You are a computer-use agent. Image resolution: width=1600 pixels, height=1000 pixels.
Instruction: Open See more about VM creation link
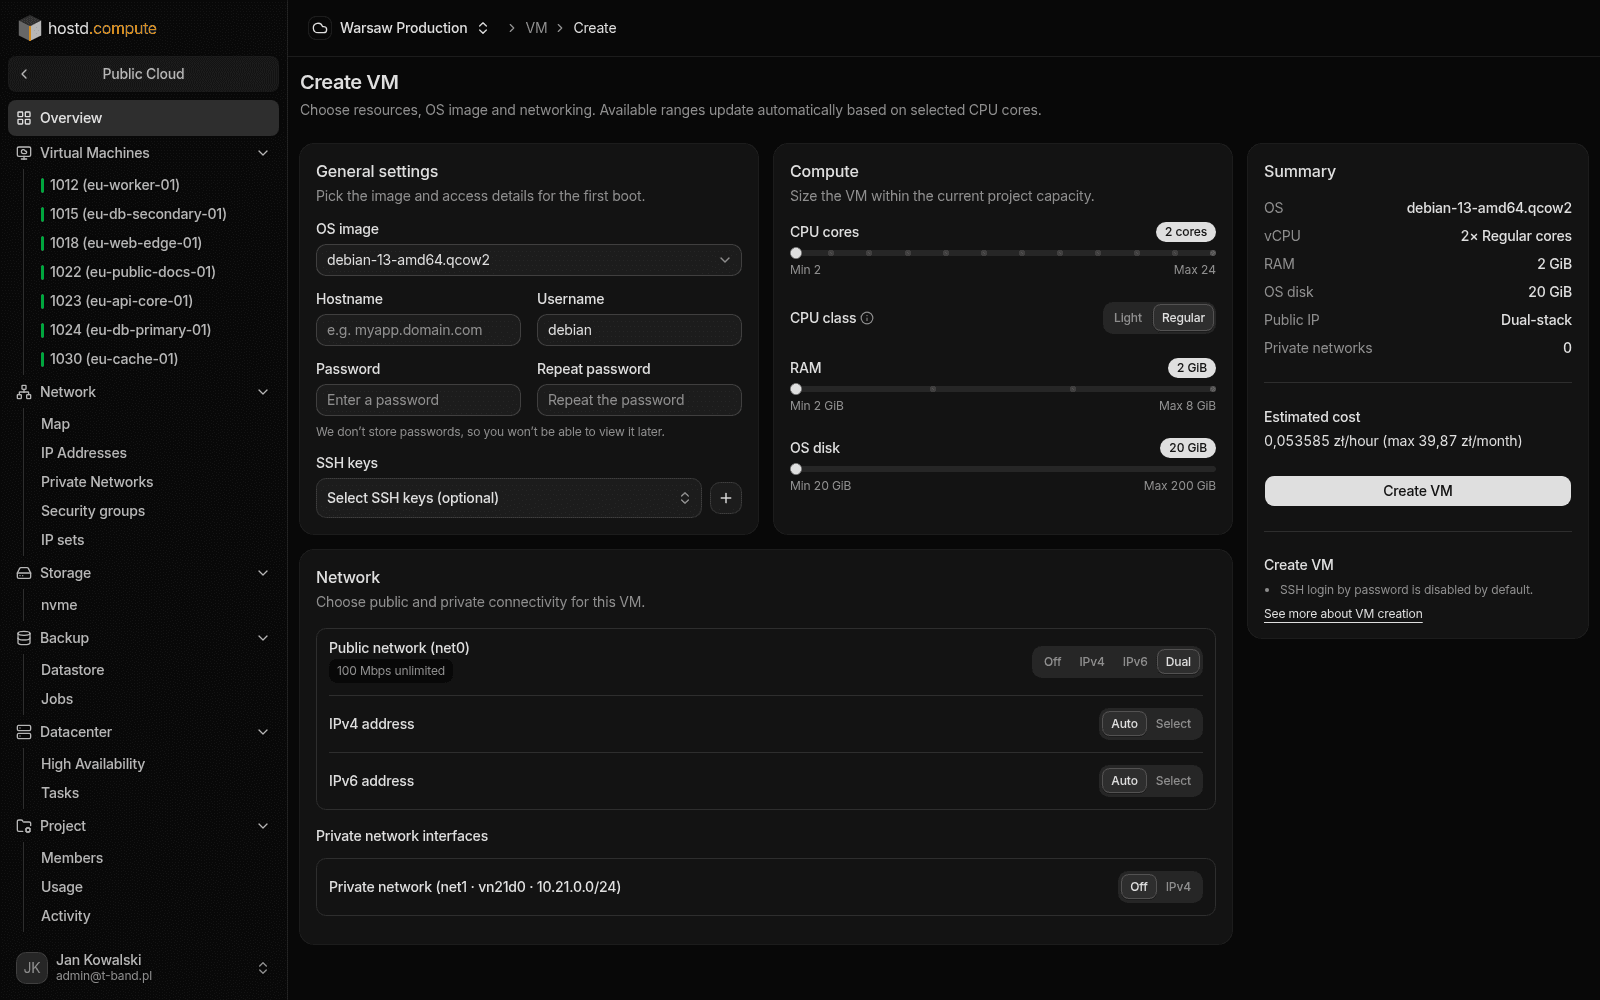tap(1343, 614)
